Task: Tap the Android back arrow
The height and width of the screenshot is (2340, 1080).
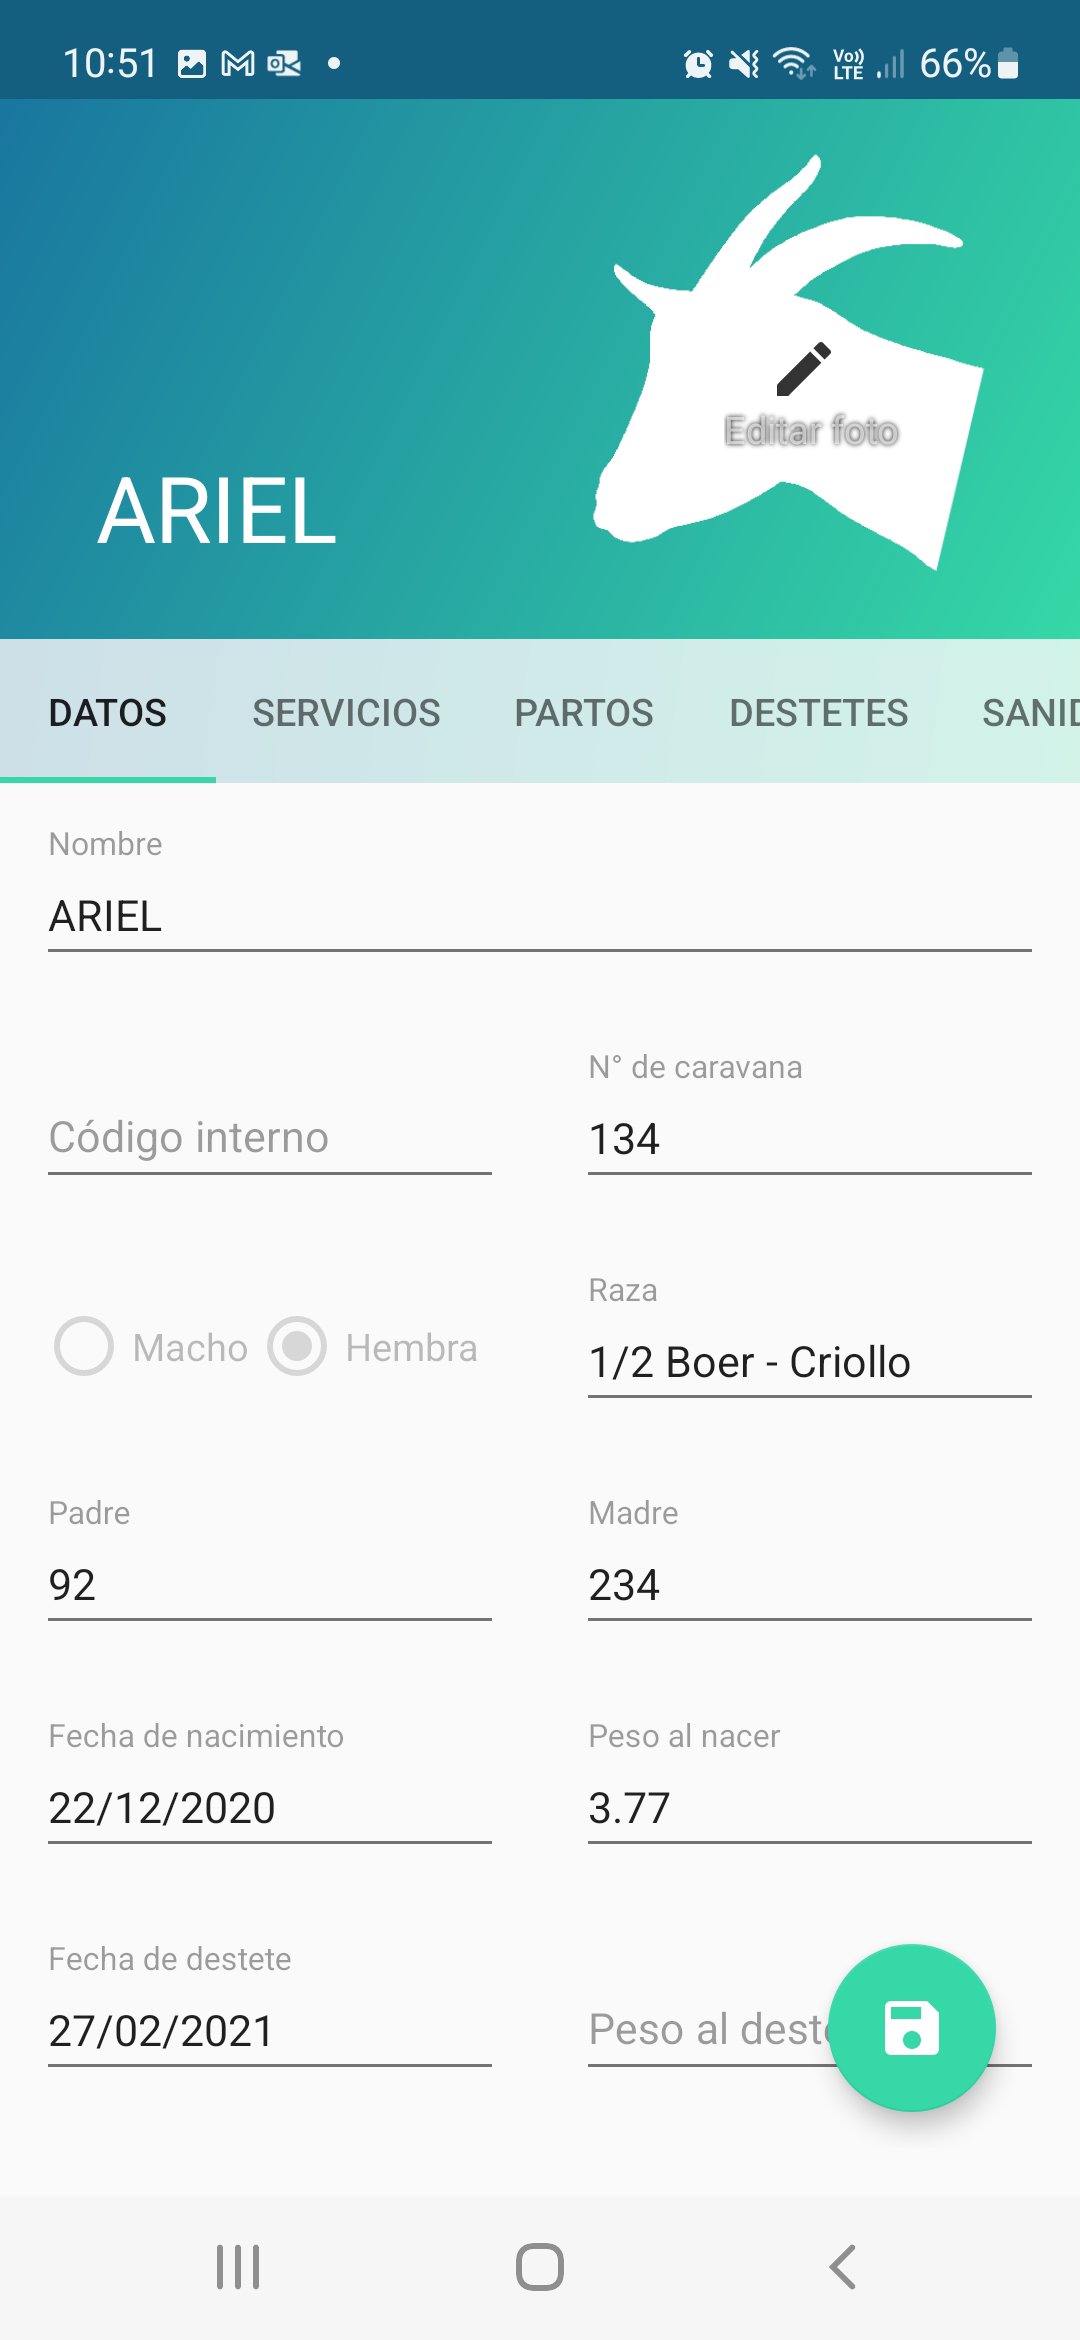Action: 843,2267
